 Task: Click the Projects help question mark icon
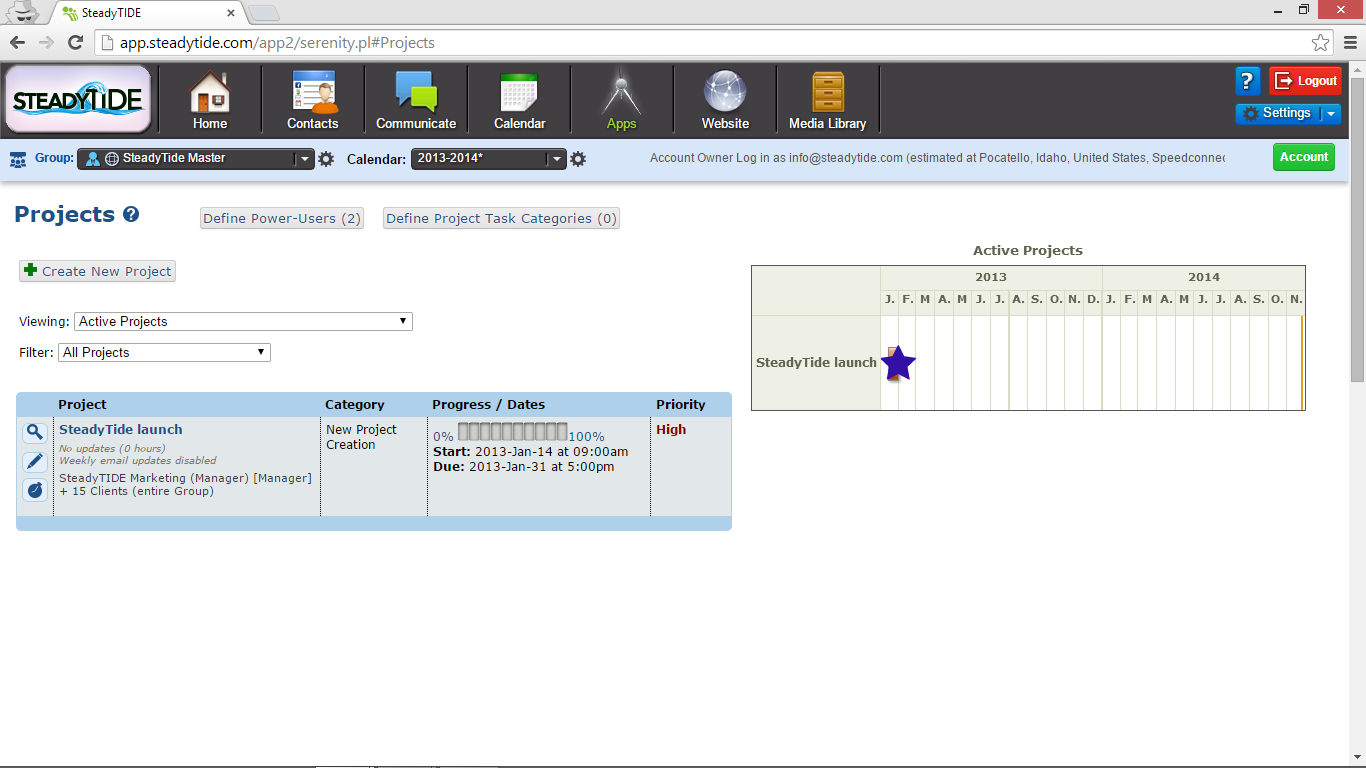click(x=131, y=214)
